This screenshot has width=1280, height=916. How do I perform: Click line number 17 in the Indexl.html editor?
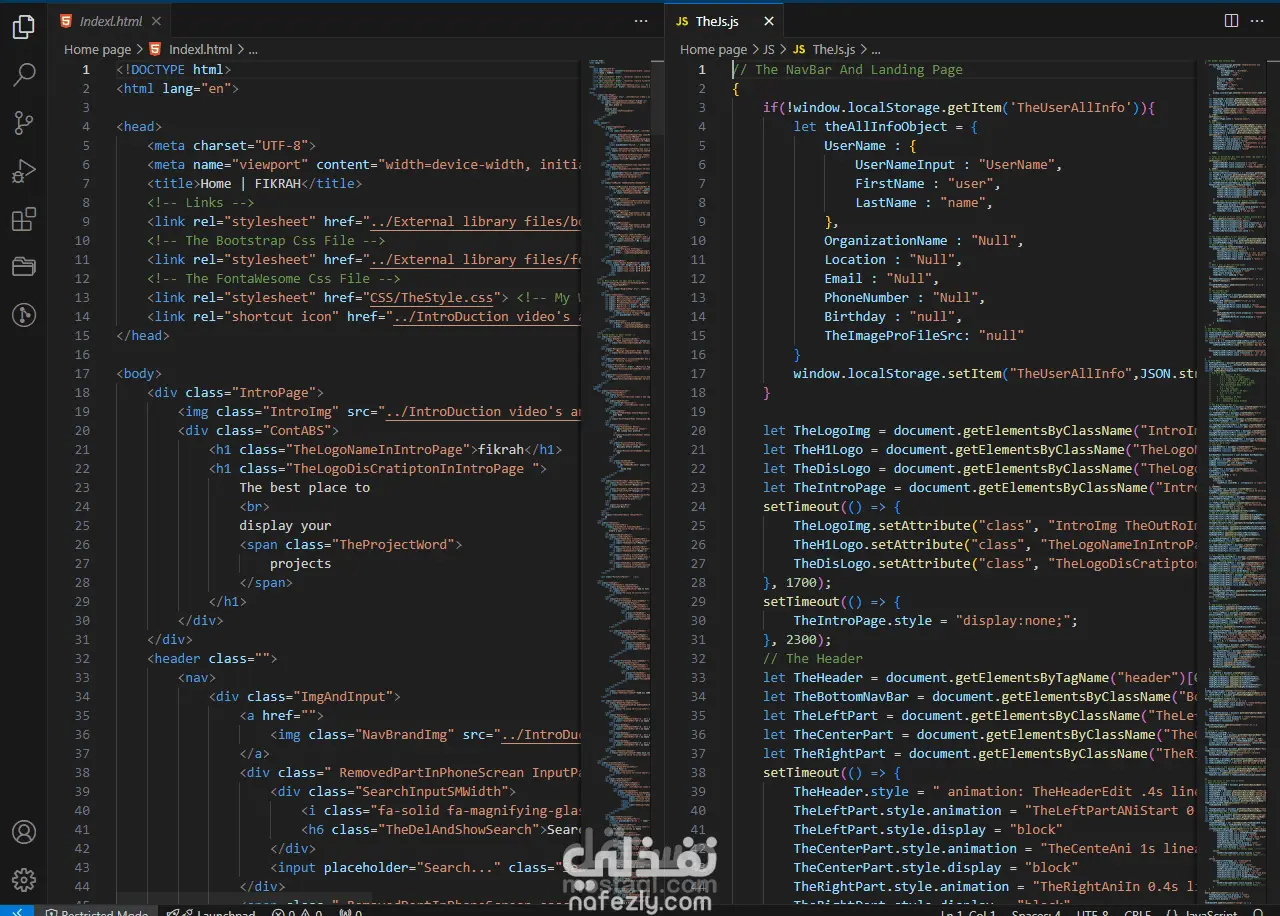coord(82,374)
